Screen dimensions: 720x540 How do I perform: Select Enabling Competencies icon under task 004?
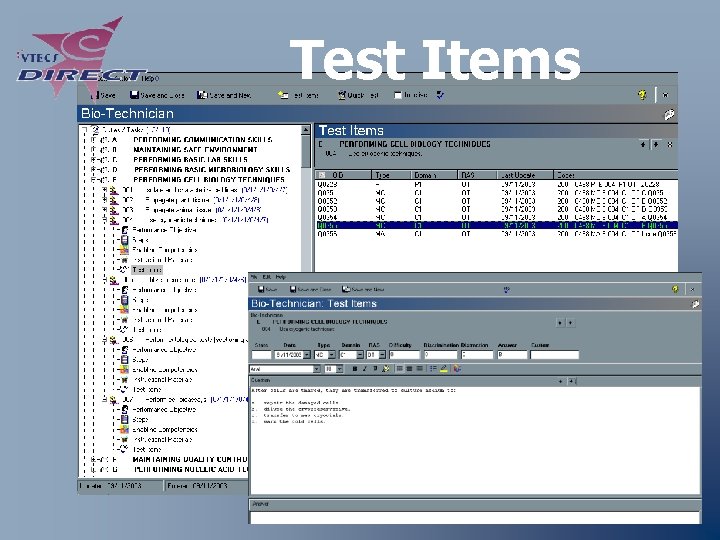(124, 250)
